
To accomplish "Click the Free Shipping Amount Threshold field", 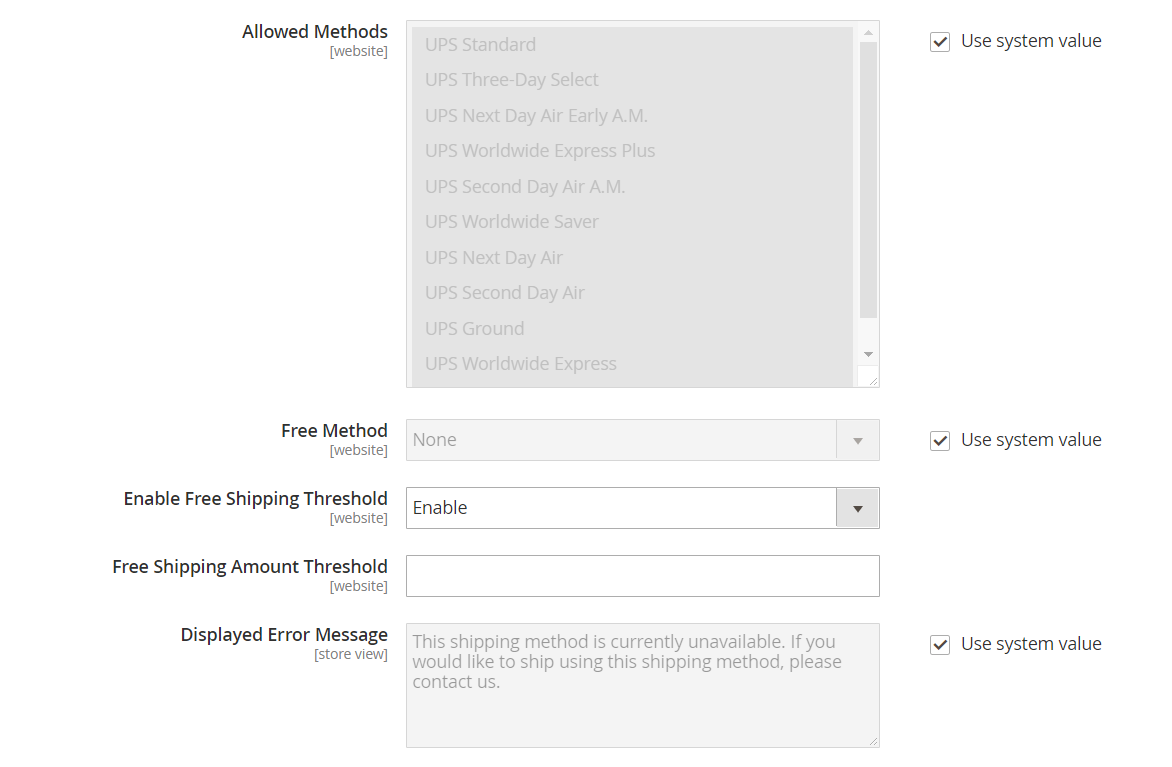I will coord(642,576).
